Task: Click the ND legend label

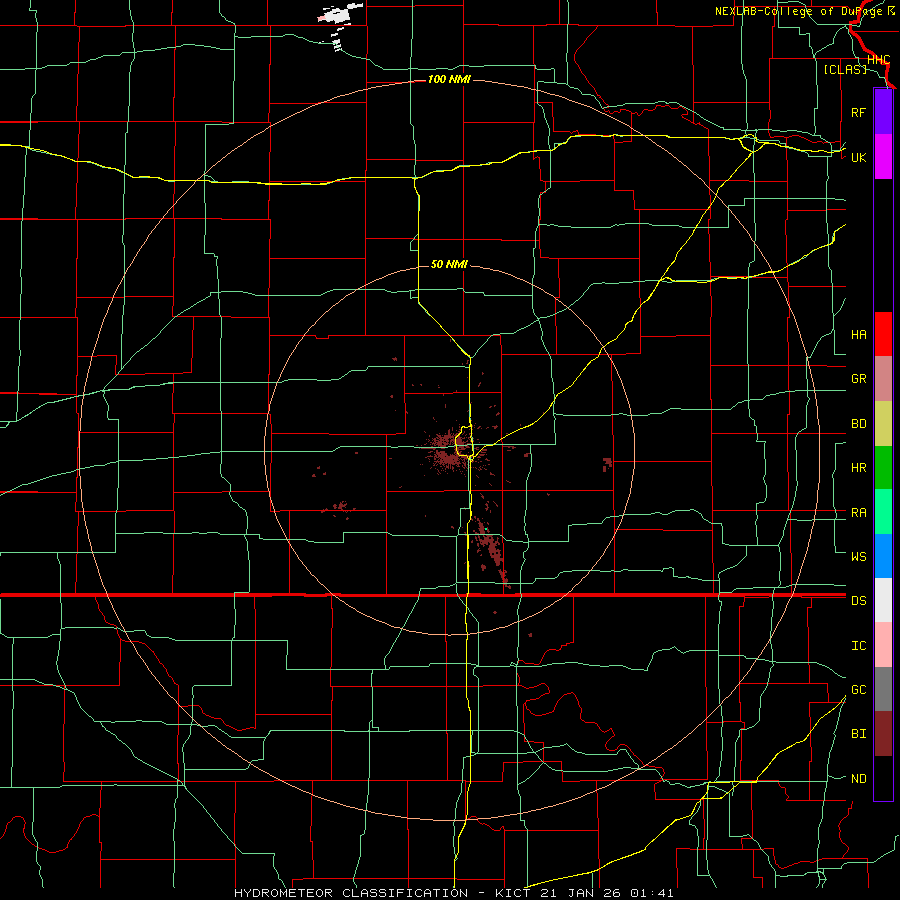Action: [859, 778]
